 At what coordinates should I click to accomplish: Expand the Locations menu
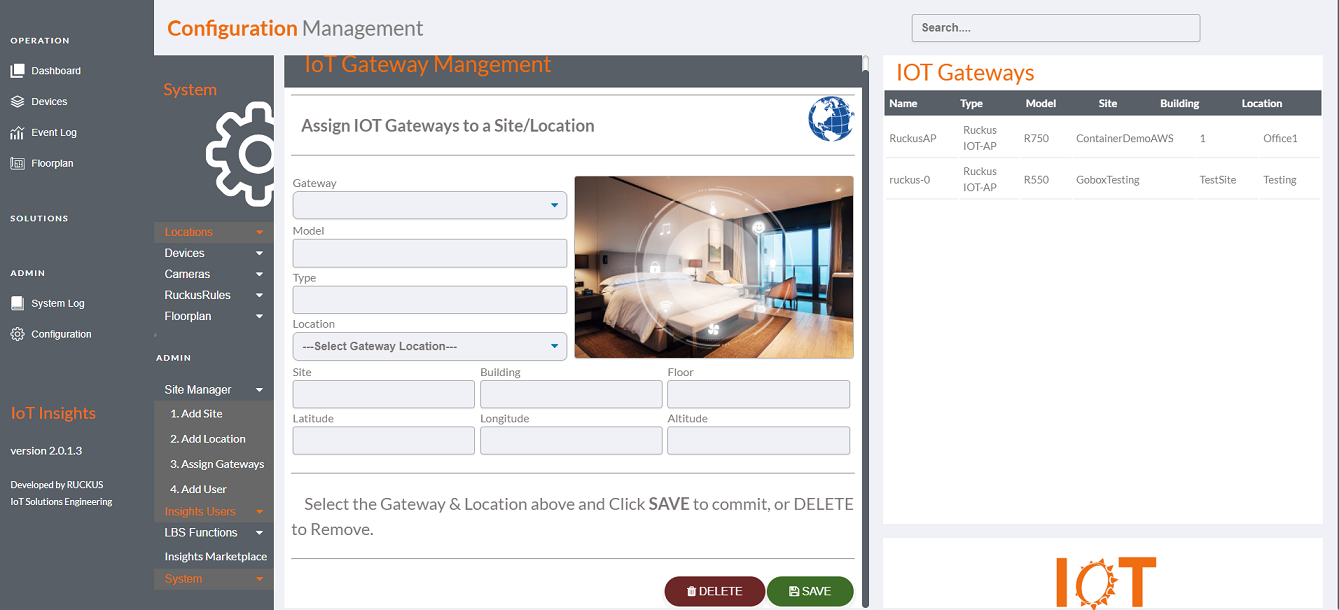(x=214, y=232)
